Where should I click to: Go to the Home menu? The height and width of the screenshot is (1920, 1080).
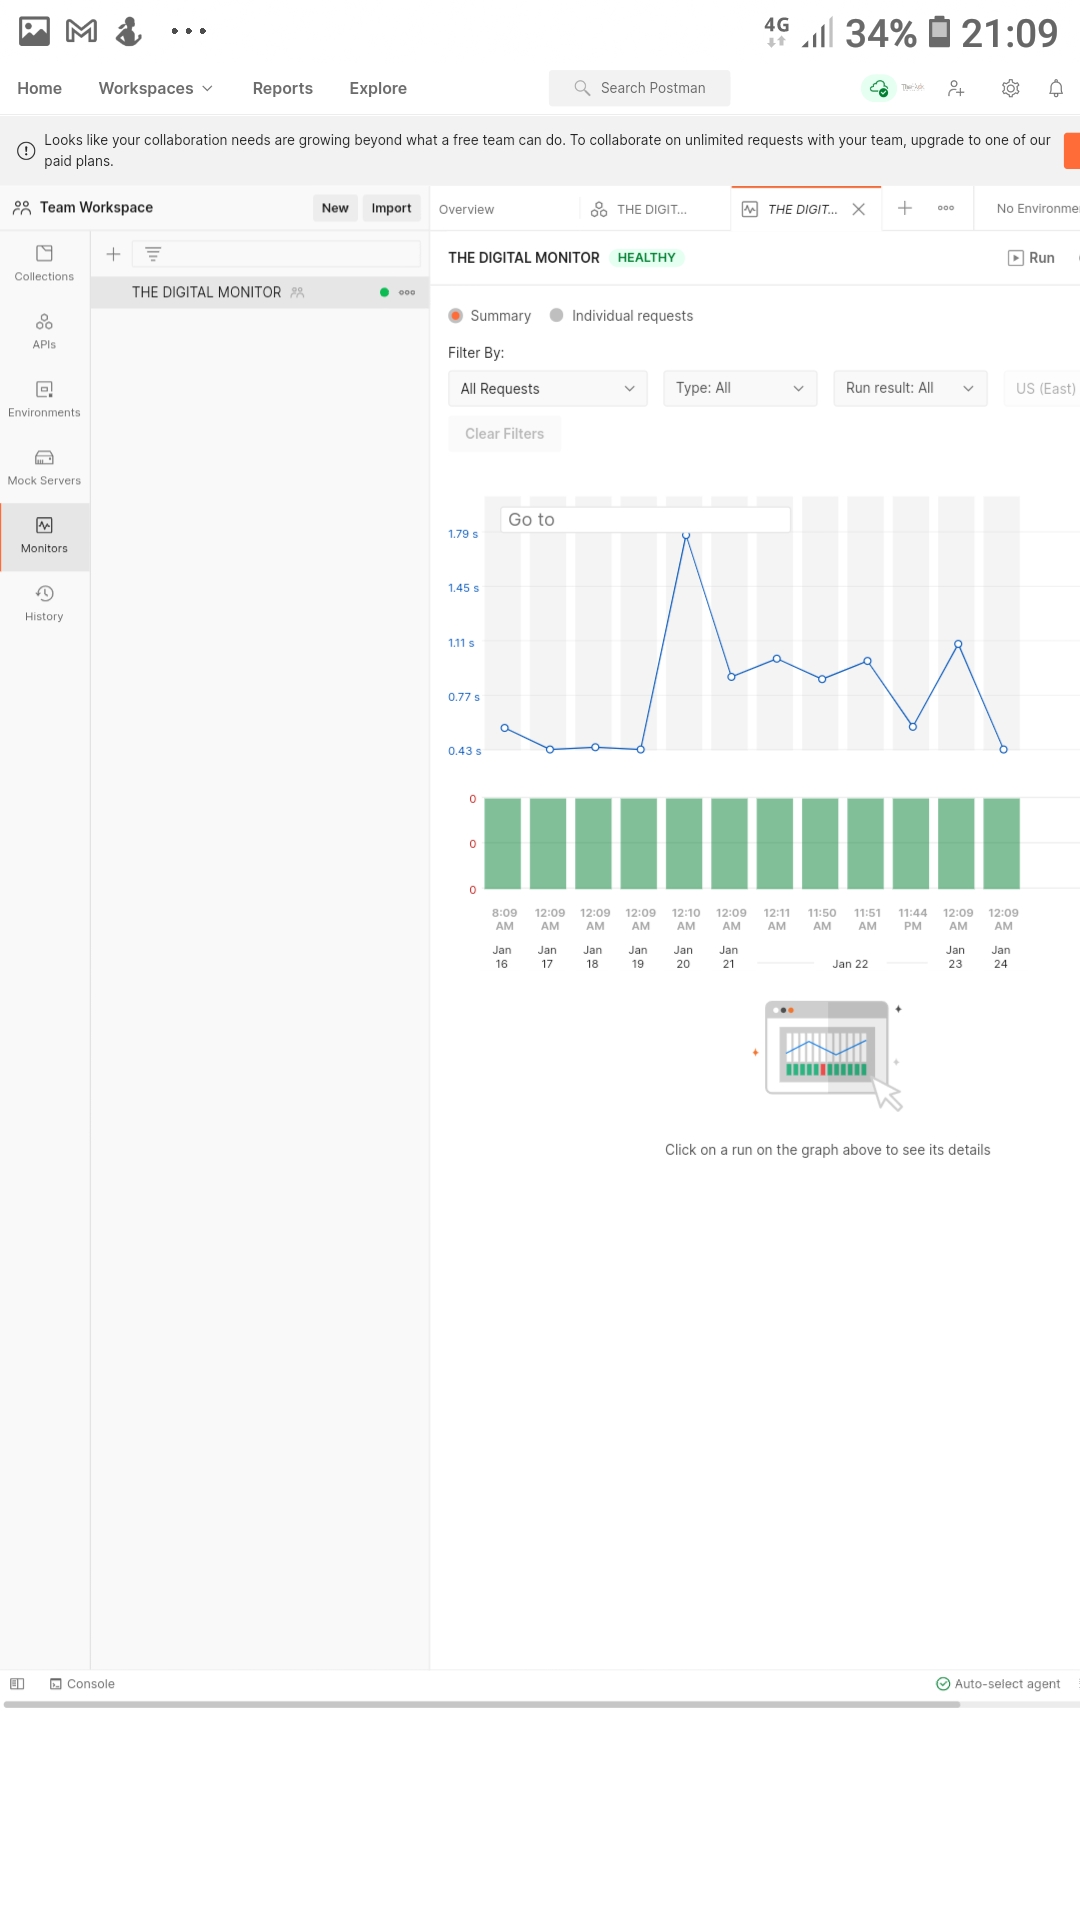(40, 88)
